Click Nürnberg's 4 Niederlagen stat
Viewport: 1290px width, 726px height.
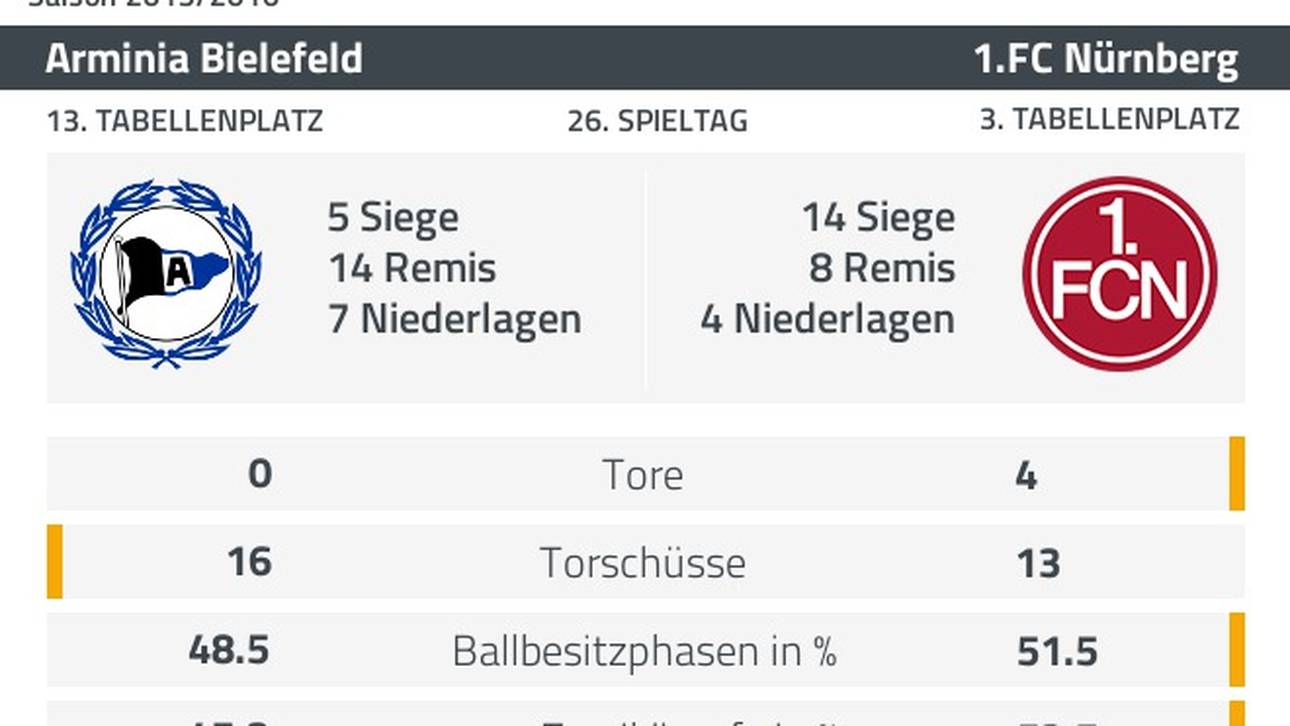(827, 319)
